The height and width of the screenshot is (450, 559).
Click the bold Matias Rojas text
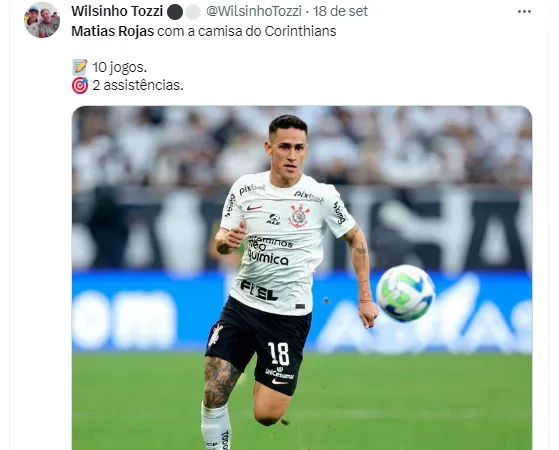pyautogui.click(x=113, y=31)
